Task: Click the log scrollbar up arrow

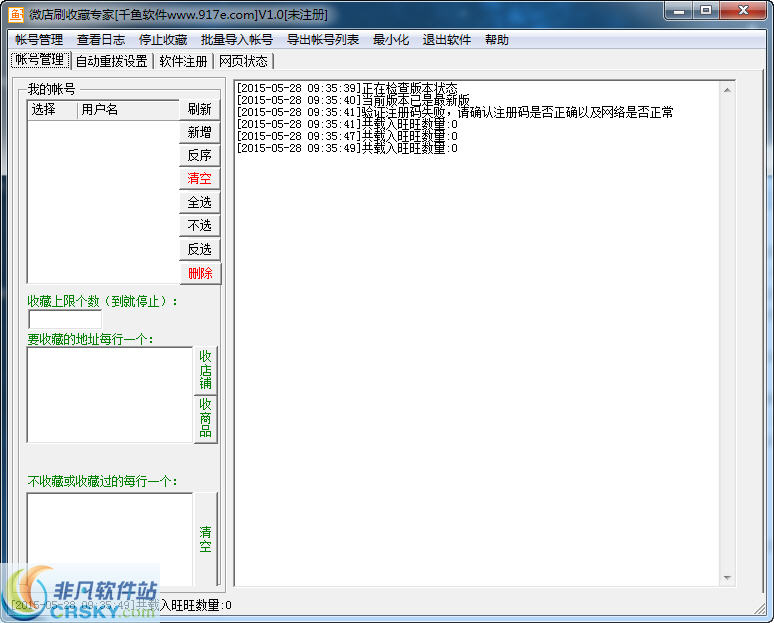Action: click(727, 90)
